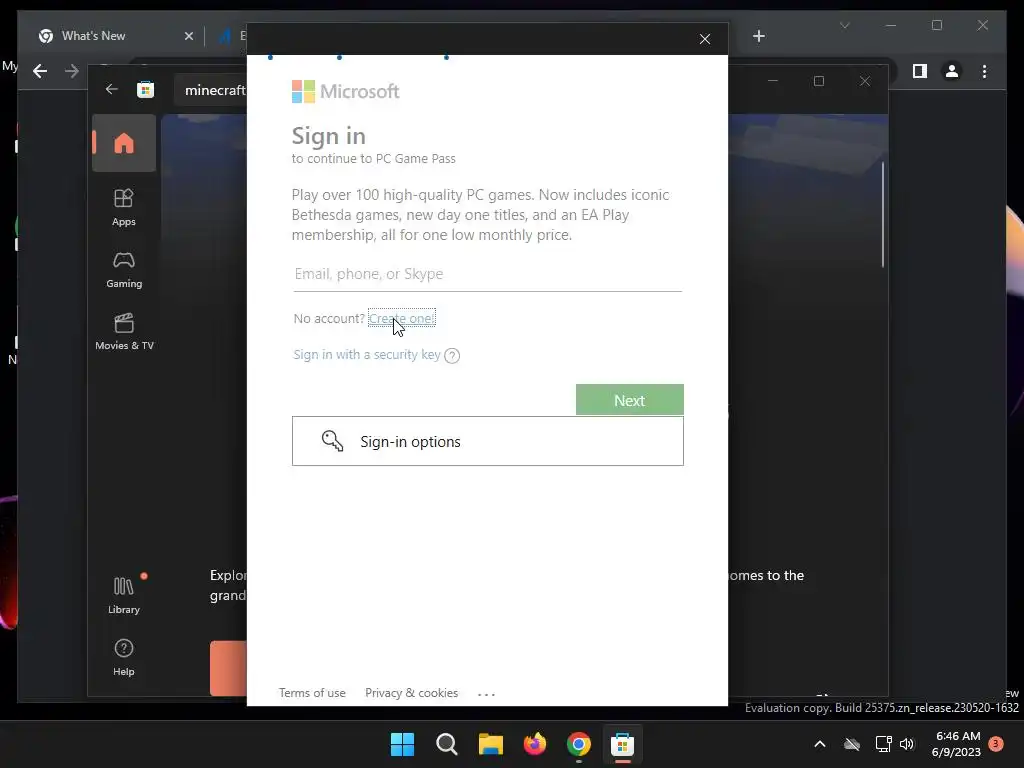Click the orange button in Store page
The height and width of the screenshot is (768, 1024).
pyautogui.click(x=228, y=668)
